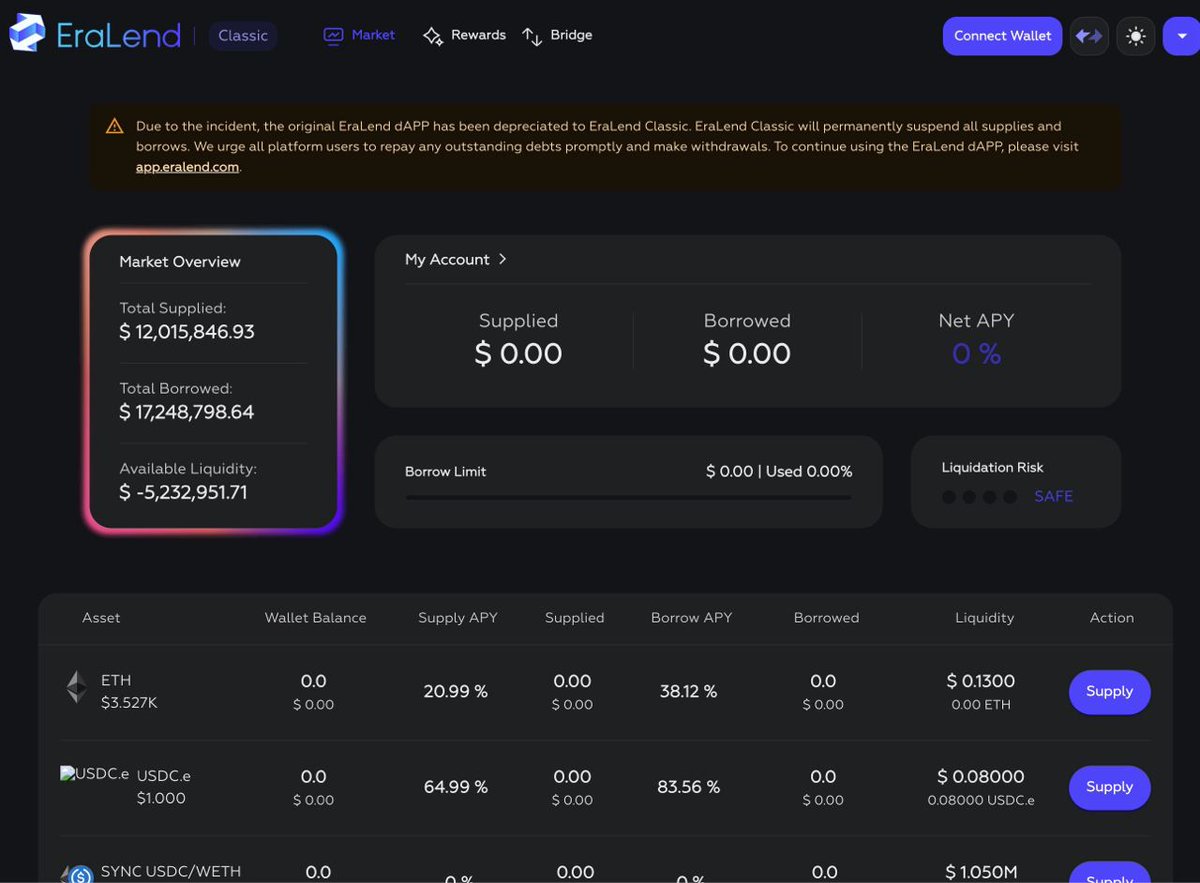1200x883 pixels.
Task: Click the ETH token icon
Action: pyautogui.click(x=76, y=687)
